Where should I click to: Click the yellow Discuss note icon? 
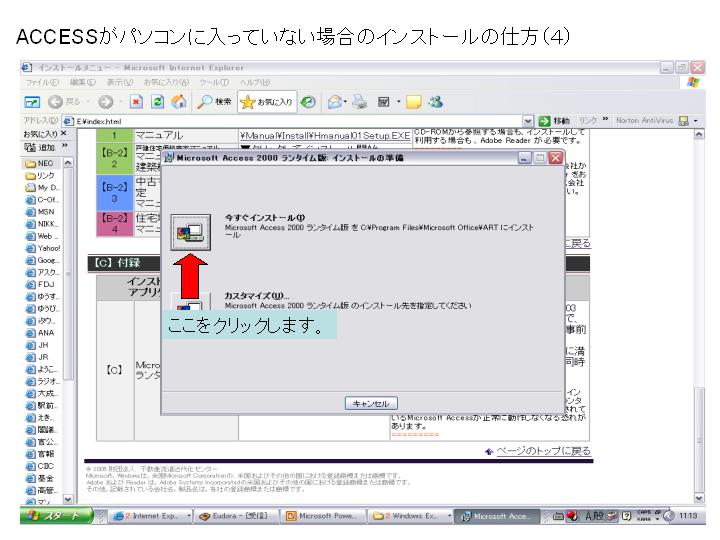coord(413,101)
